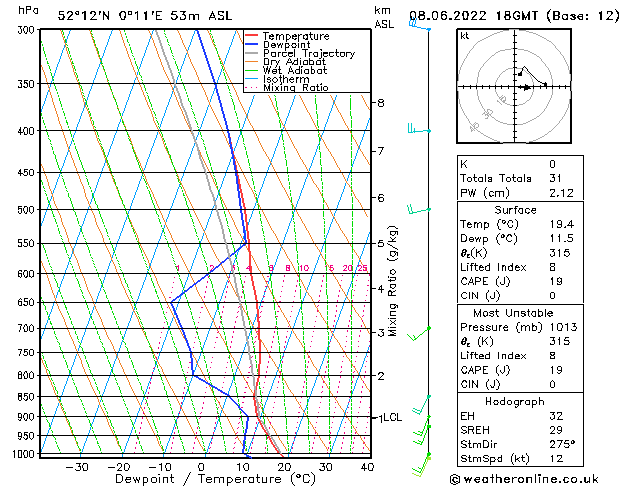Image resolution: width=629 pixels, height=486 pixels.
Task: Click the surface Temp value 19.4
Action: 562,225
